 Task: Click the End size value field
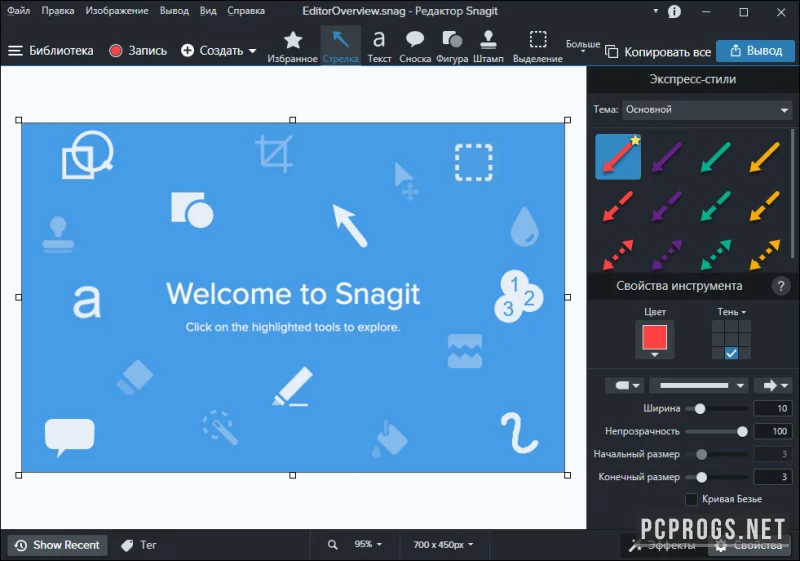772,477
